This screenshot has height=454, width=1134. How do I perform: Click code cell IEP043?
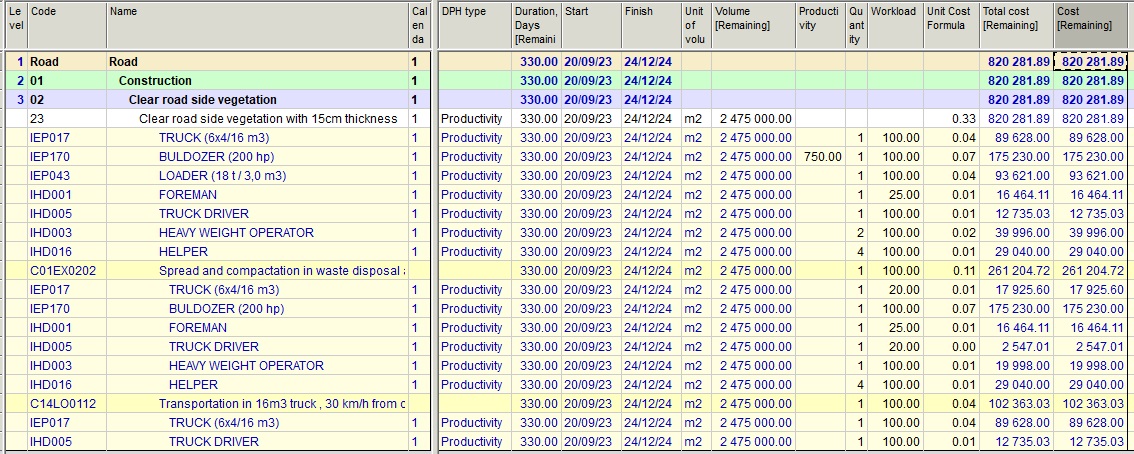pyautogui.click(x=67, y=176)
